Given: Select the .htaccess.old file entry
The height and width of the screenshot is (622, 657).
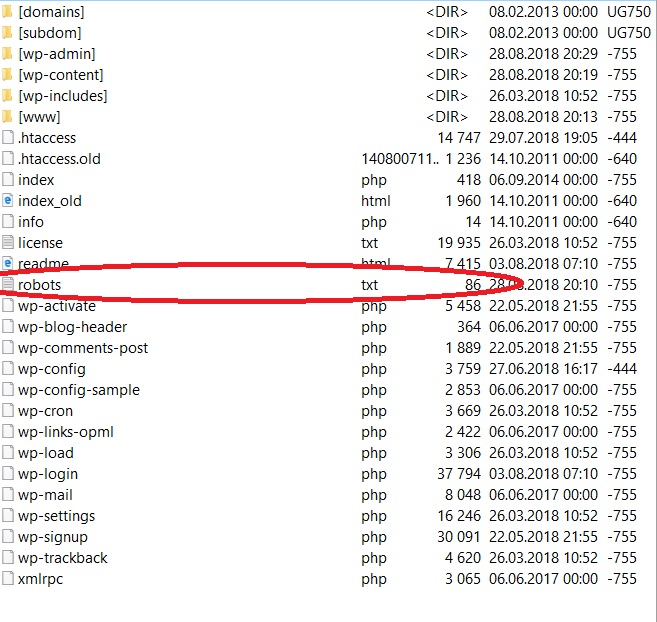Looking at the screenshot, I should click(x=59, y=159).
